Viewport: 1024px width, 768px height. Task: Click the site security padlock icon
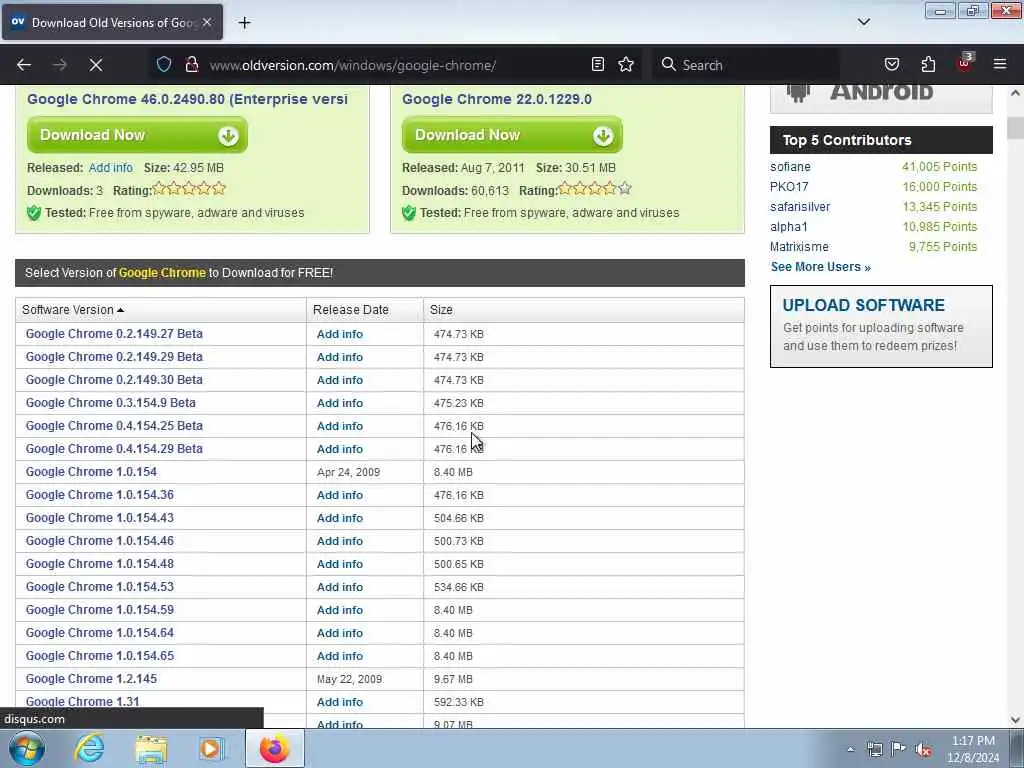tap(192, 65)
